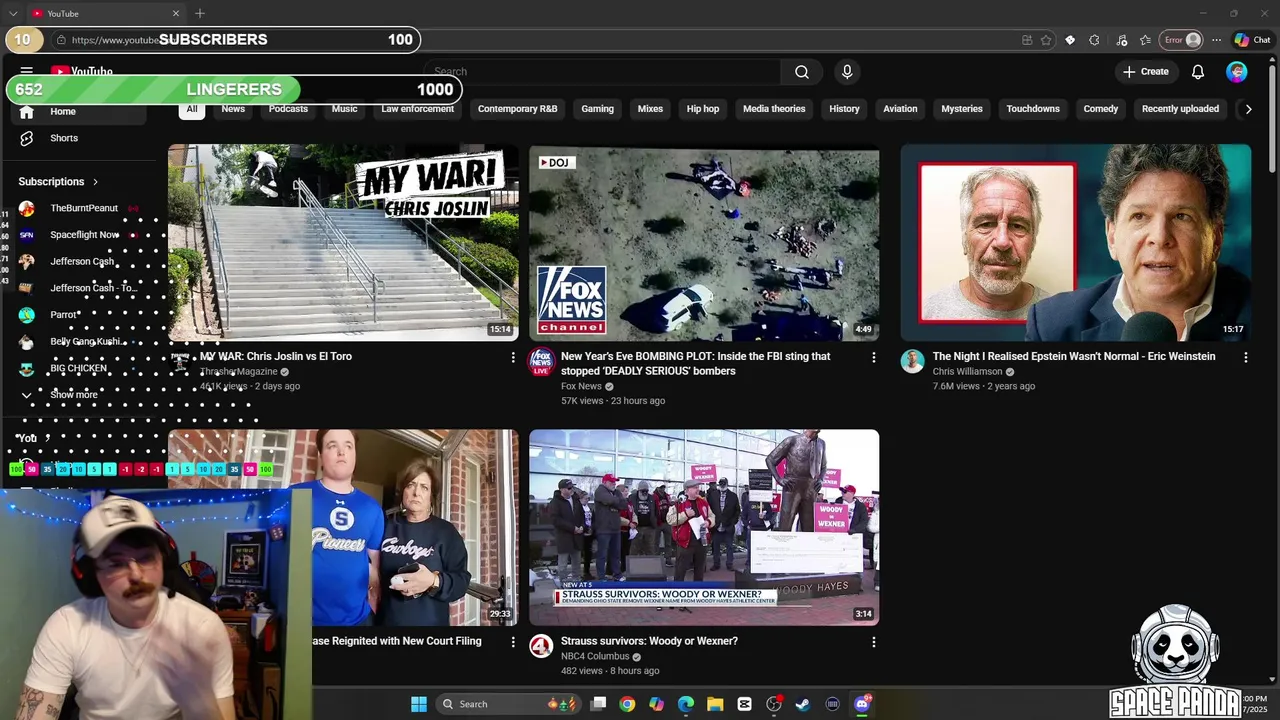Open the browser tab list dropdown
The width and height of the screenshot is (1280, 720).
pos(12,13)
